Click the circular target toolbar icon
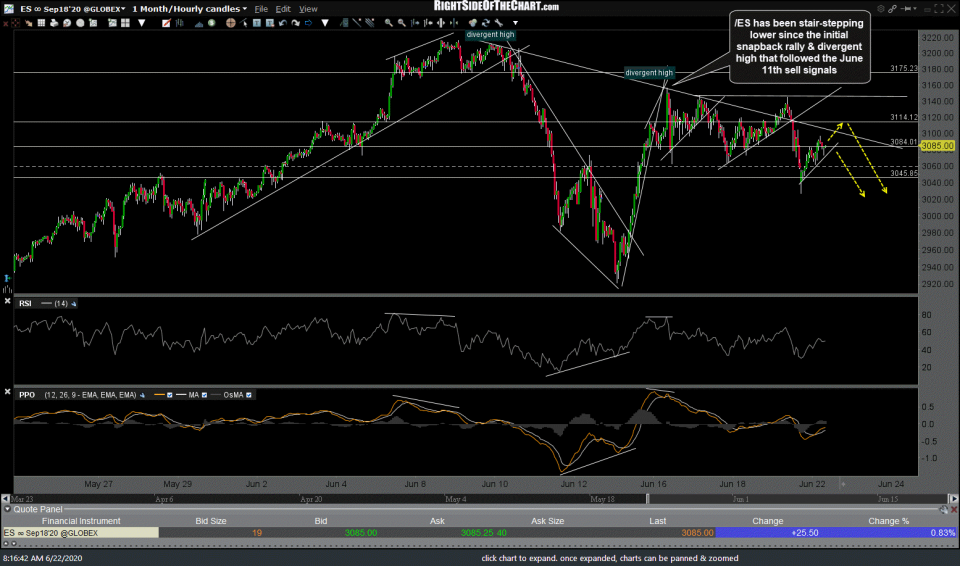The image size is (960, 566). [230, 23]
